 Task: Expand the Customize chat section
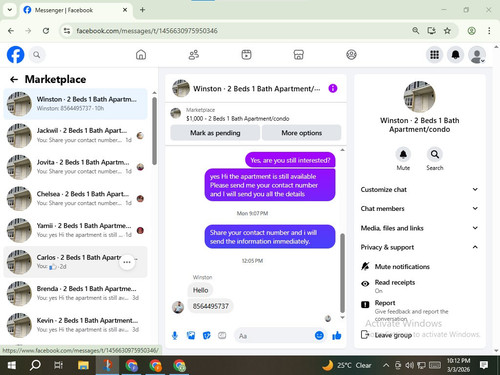[x=419, y=189]
